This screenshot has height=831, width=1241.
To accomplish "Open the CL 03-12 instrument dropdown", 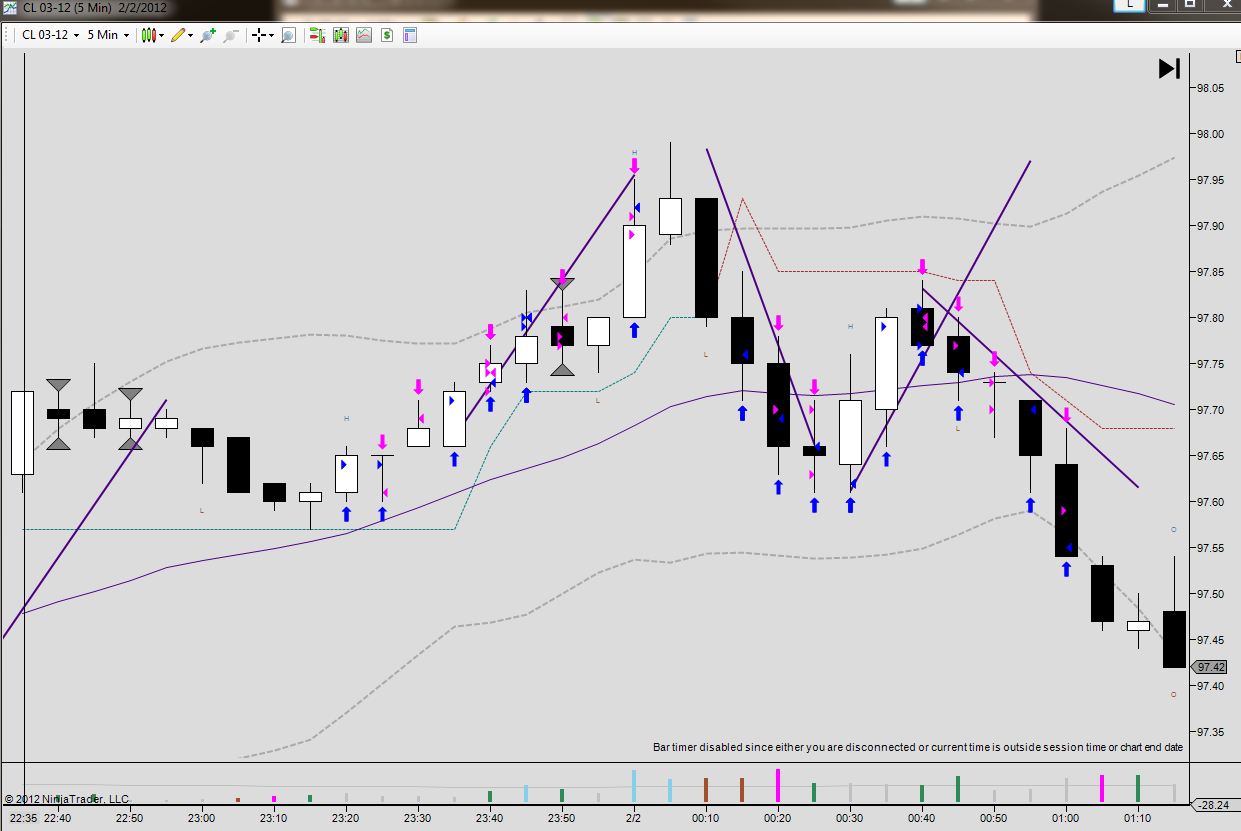I will click(x=51, y=35).
